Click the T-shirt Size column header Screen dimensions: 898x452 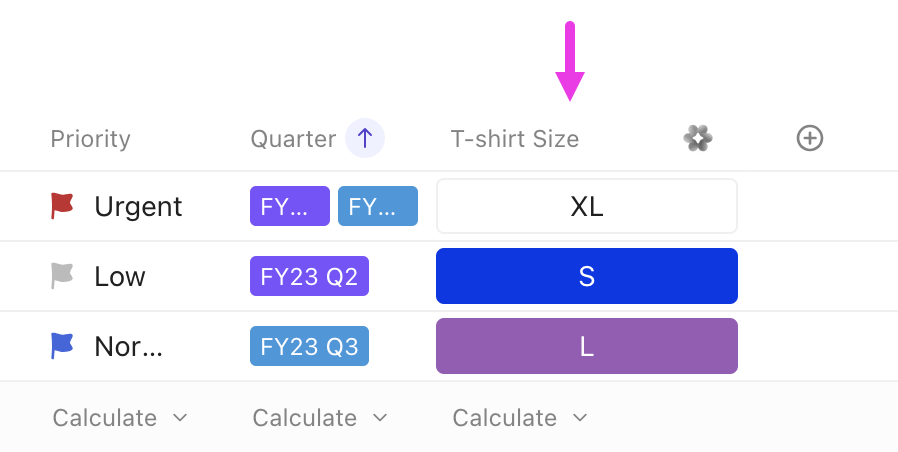[x=515, y=139]
